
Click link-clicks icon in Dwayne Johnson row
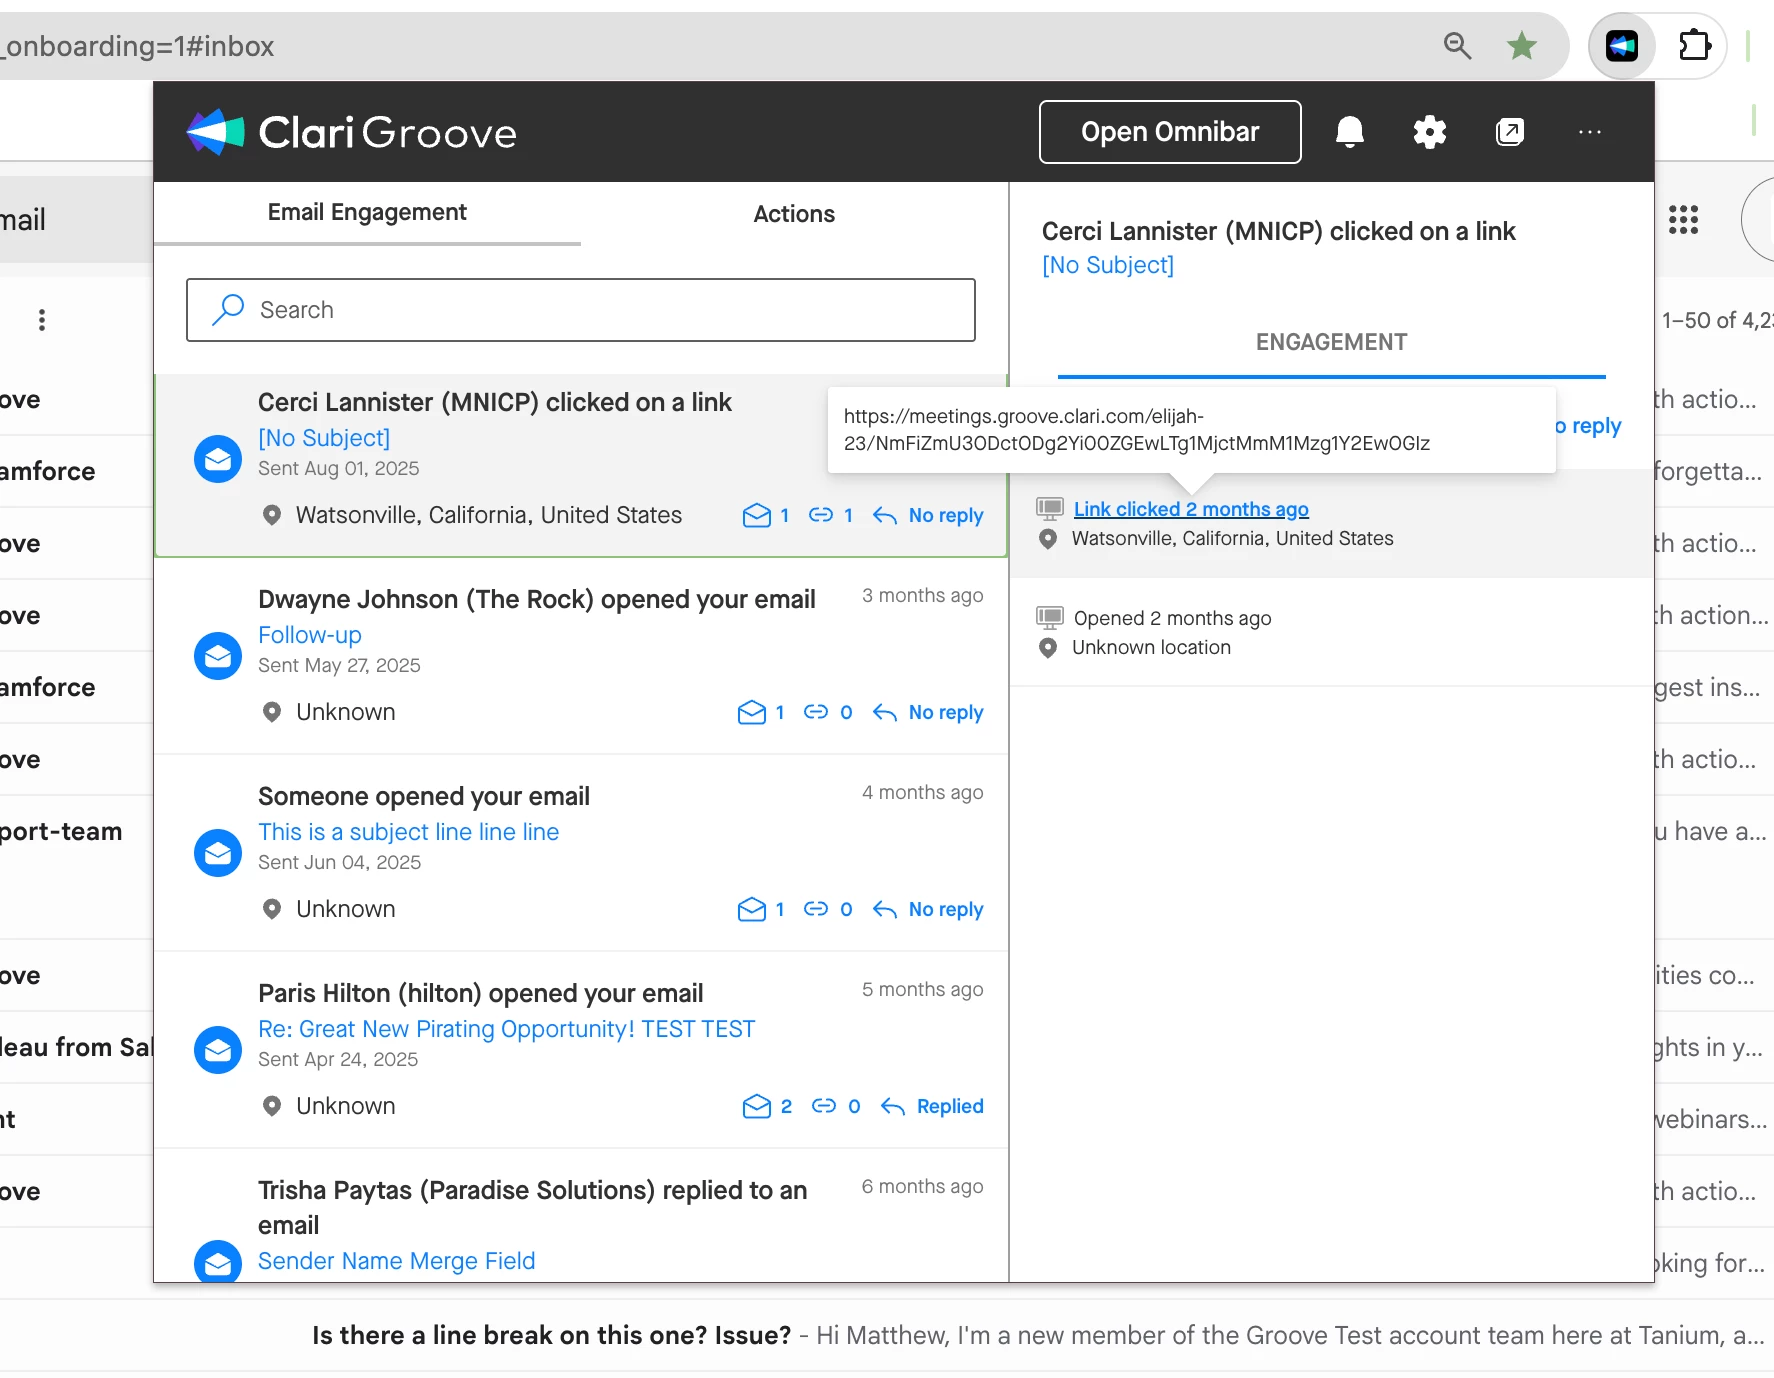816,712
